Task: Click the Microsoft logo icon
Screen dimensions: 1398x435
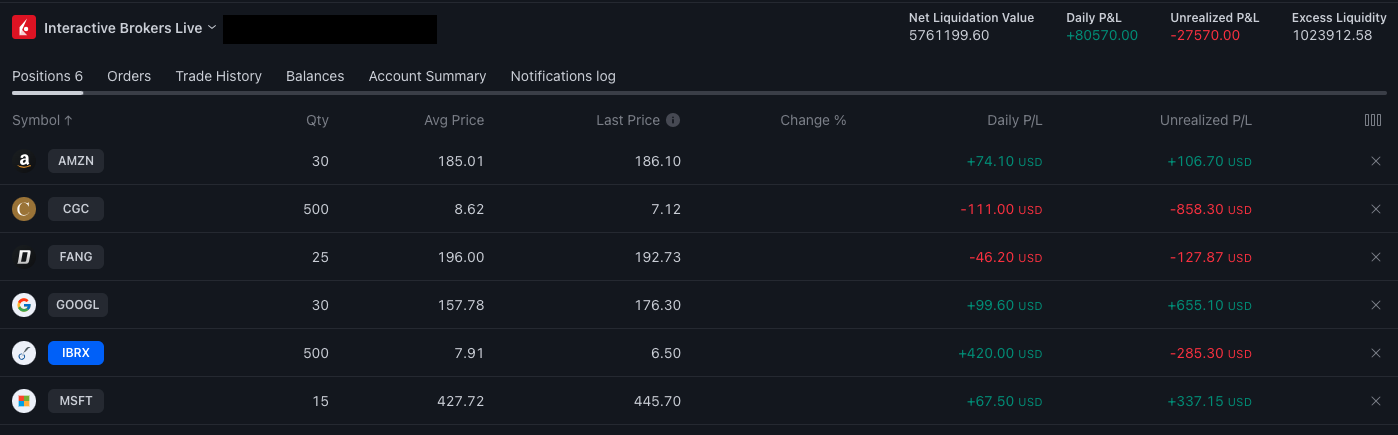Action: 24,401
